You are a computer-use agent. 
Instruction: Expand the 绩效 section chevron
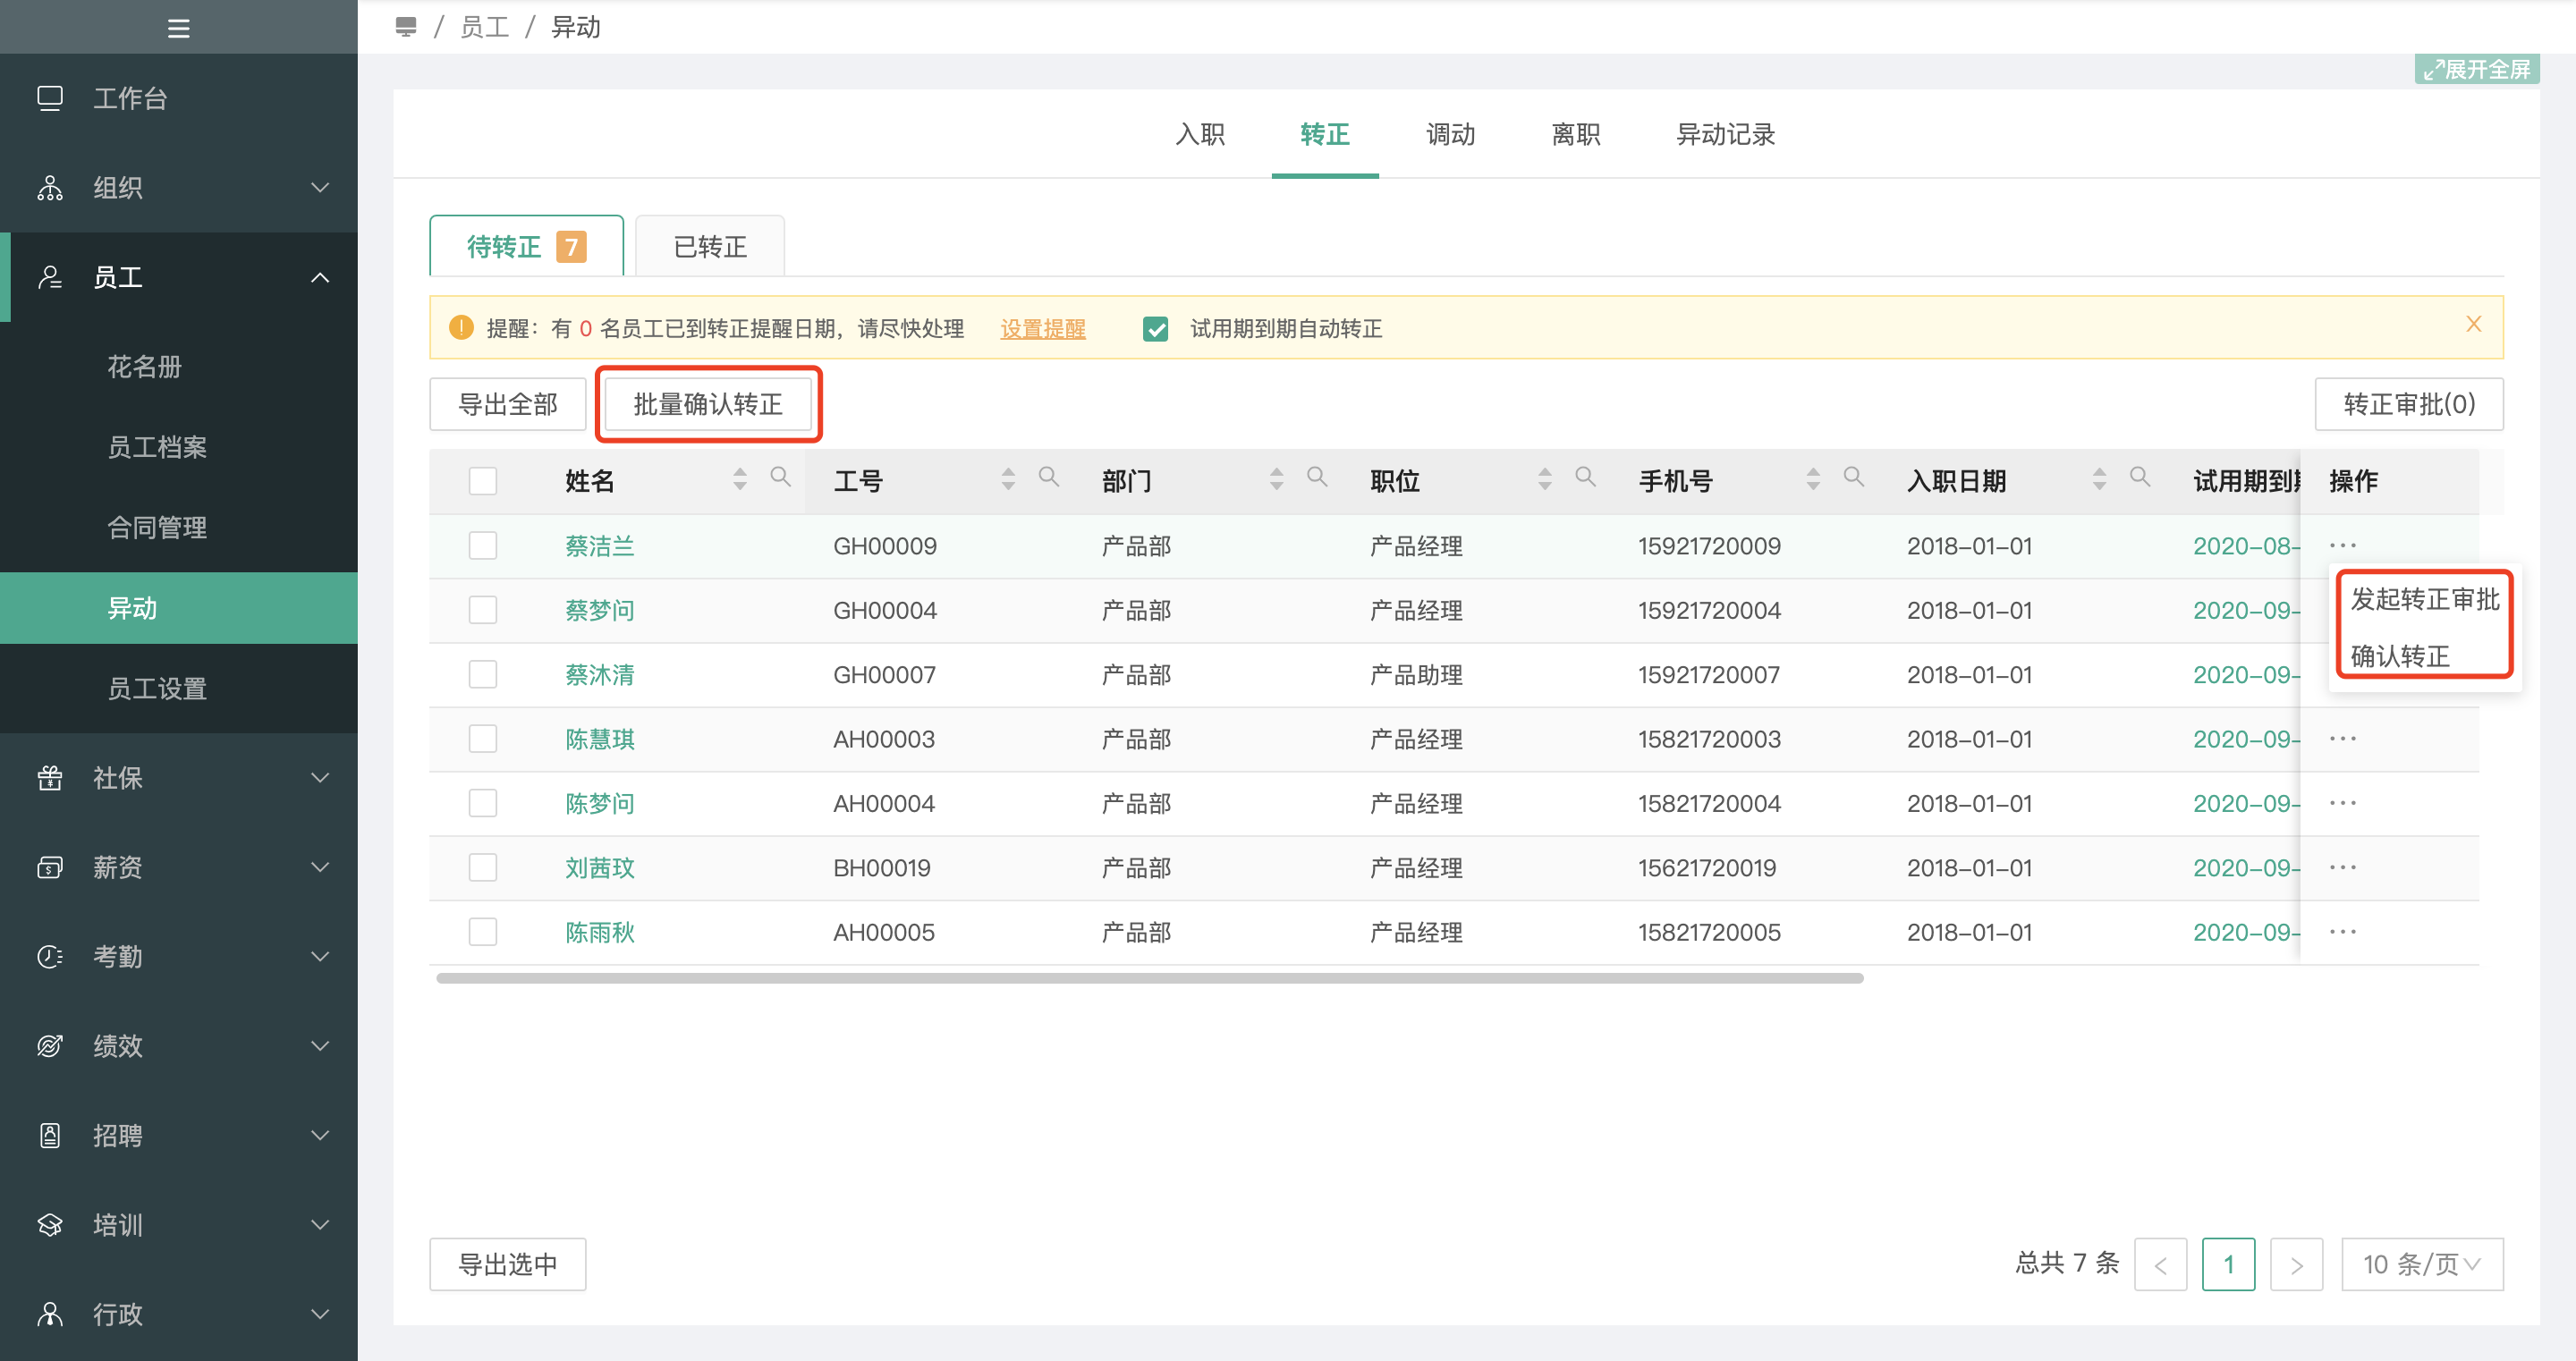[320, 1046]
